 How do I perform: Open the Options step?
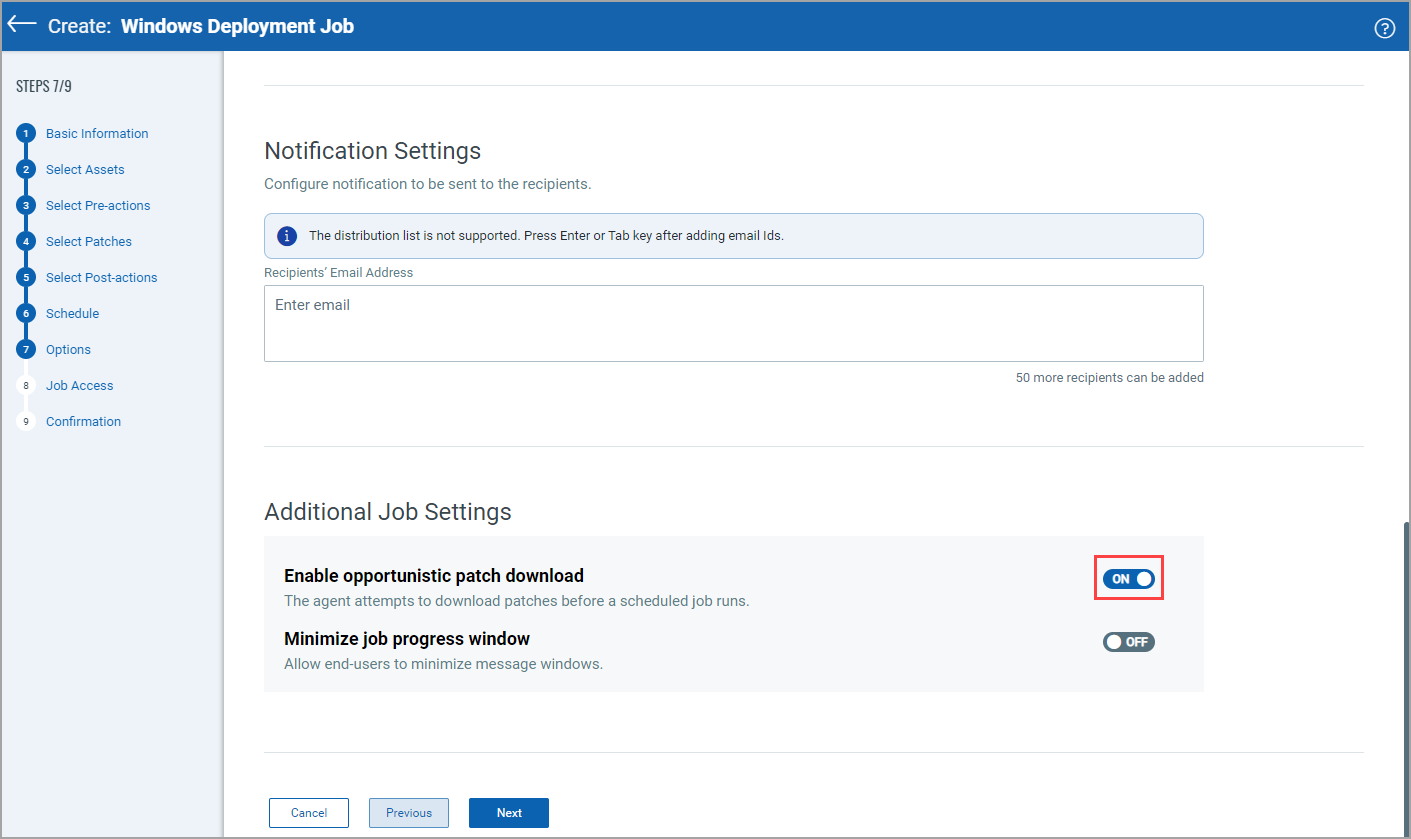(68, 350)
